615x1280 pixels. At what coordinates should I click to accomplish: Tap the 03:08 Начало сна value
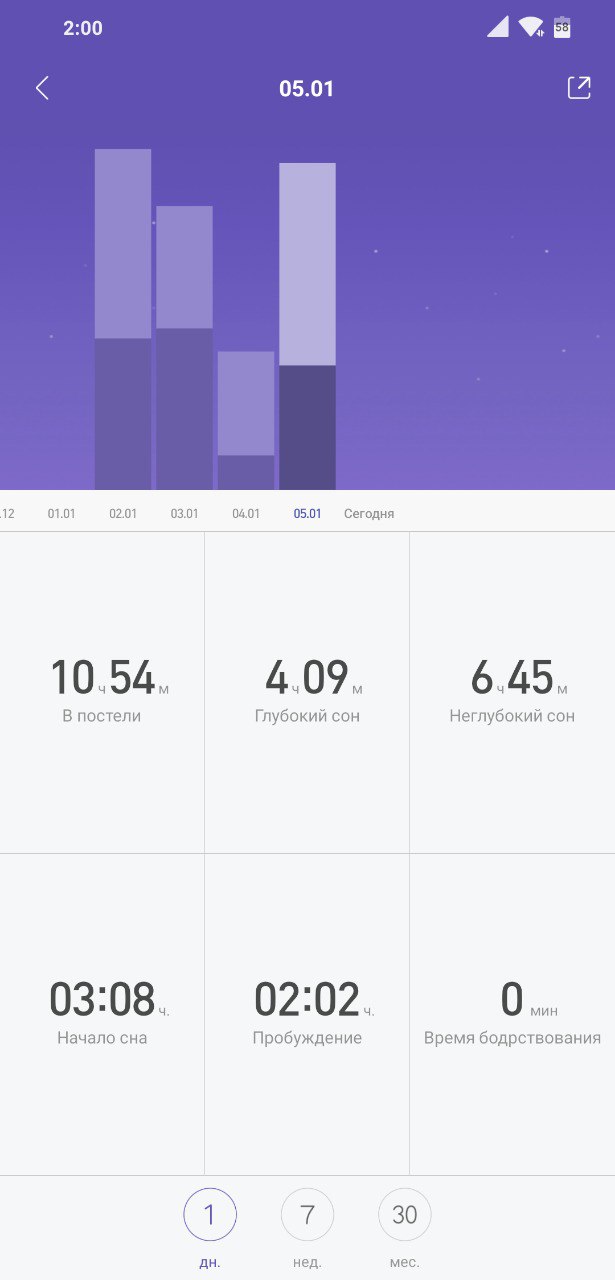coord(109,1000)
